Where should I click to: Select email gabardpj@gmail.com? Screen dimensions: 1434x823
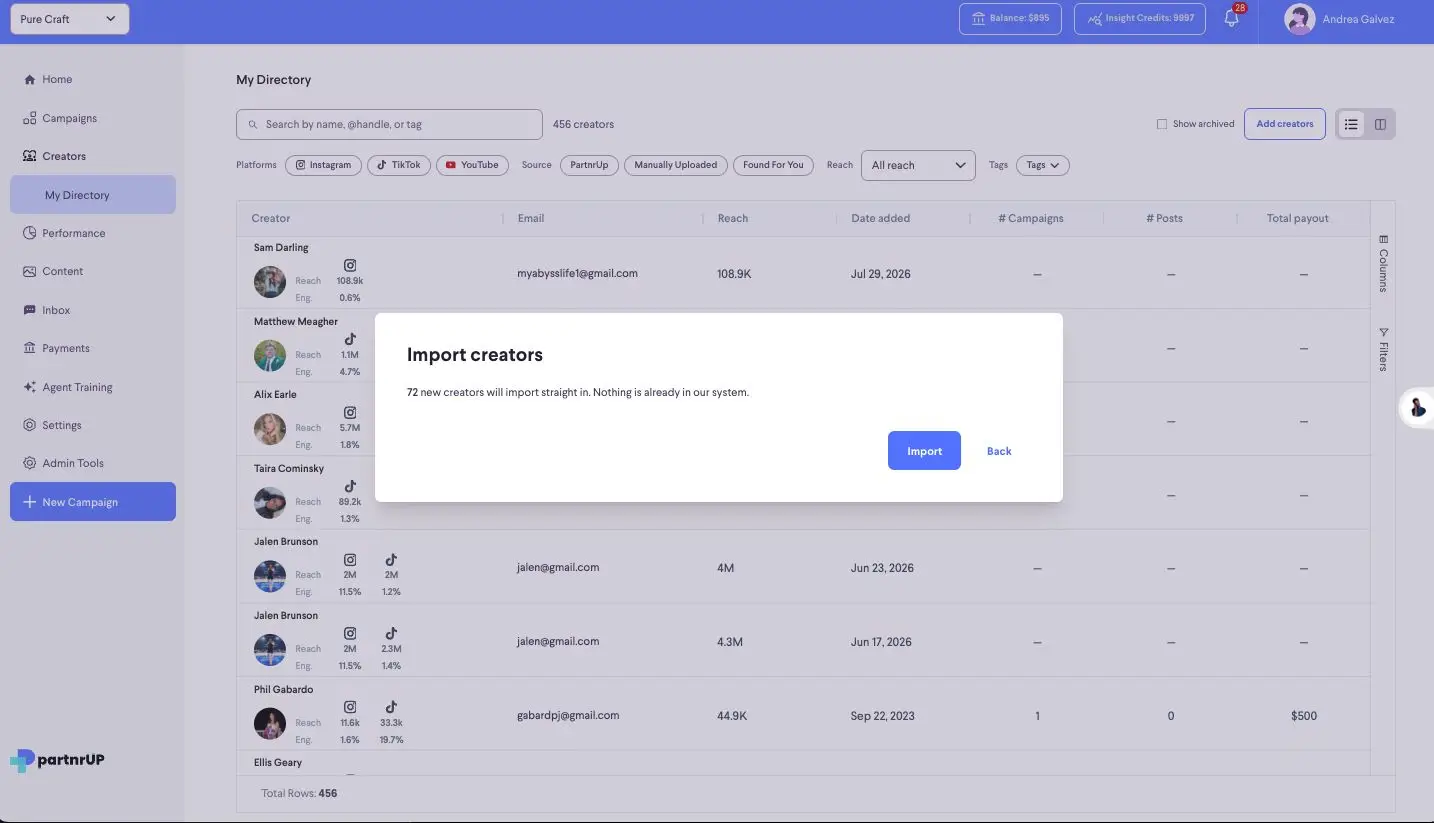pos(568,715)
